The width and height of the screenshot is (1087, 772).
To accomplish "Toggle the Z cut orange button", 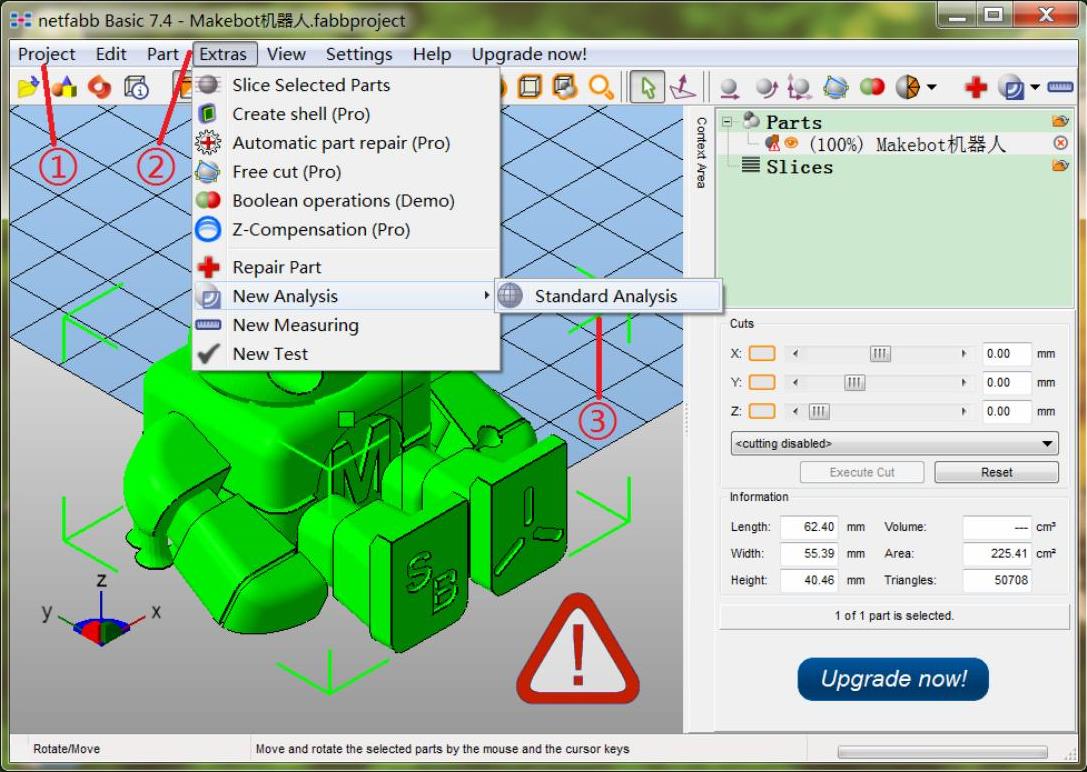I will pyautogui.click(x=762, y=411).
